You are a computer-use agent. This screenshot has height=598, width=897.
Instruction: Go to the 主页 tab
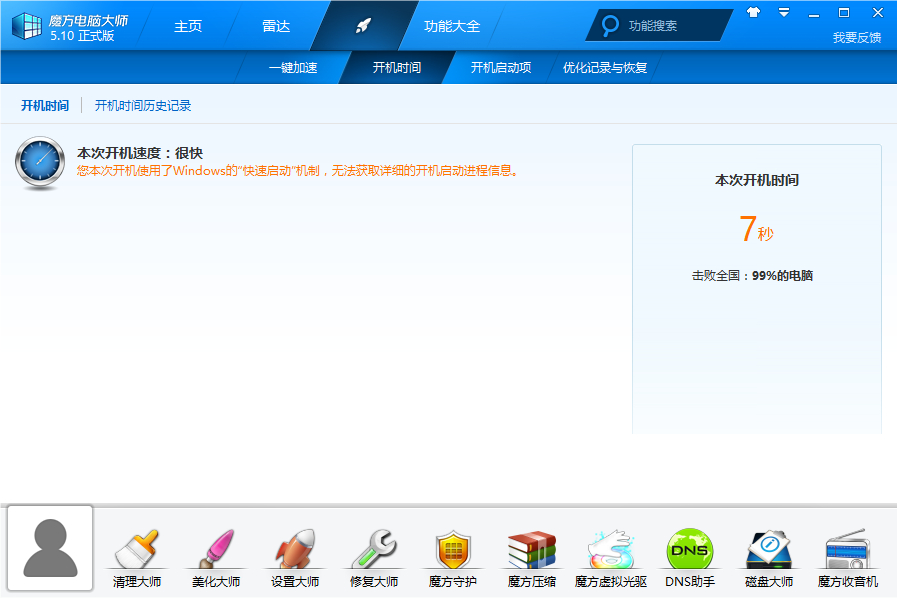(188, 26)
